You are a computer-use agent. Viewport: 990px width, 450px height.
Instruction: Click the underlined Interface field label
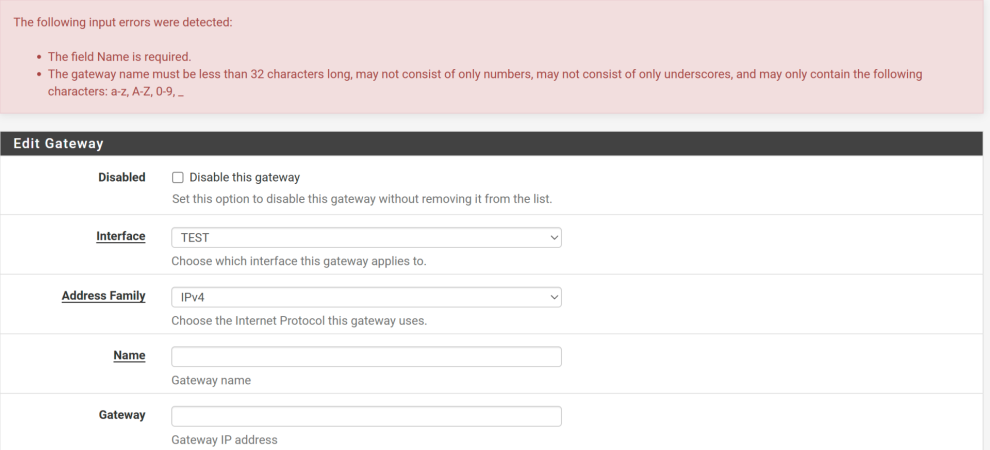tap(121, 236)
